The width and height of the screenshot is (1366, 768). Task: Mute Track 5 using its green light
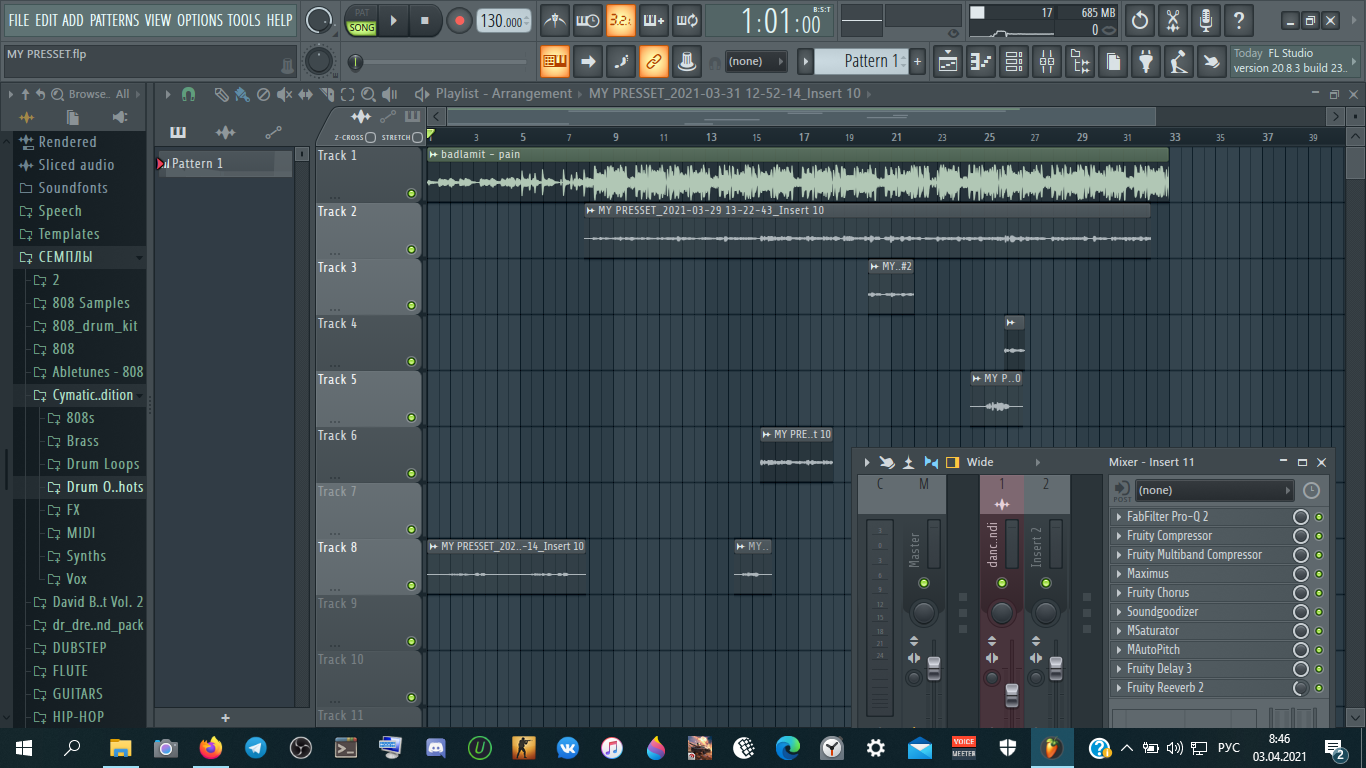click(x=411, y=417)
